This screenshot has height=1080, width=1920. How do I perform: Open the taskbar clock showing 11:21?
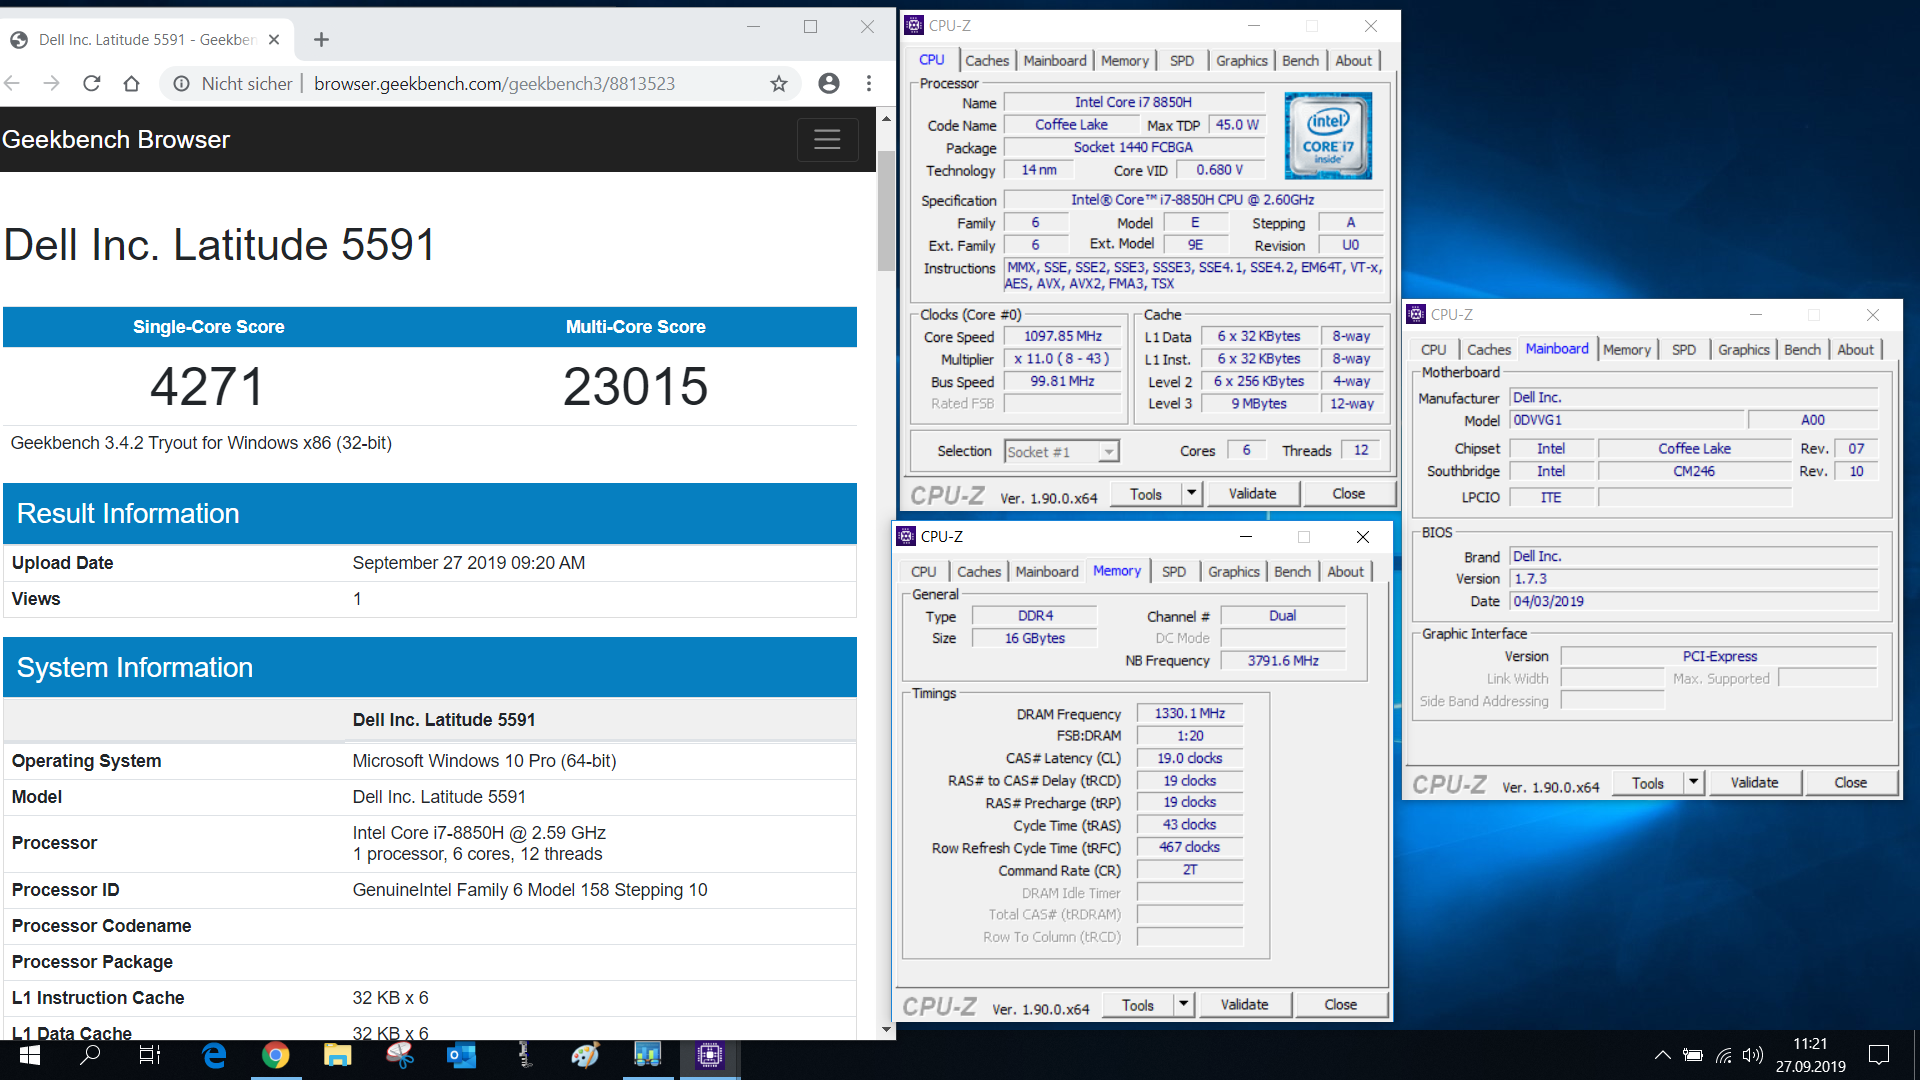tap(1810, 1055)
